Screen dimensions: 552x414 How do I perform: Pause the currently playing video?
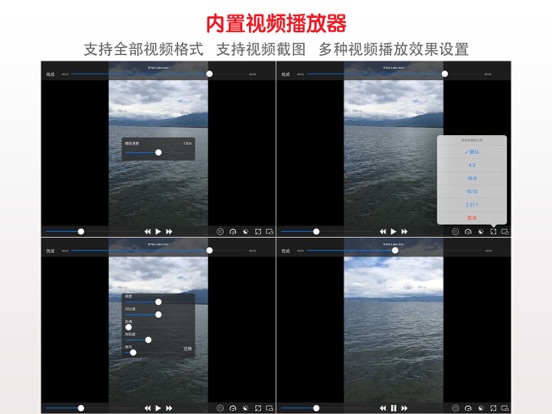(394, 408)
